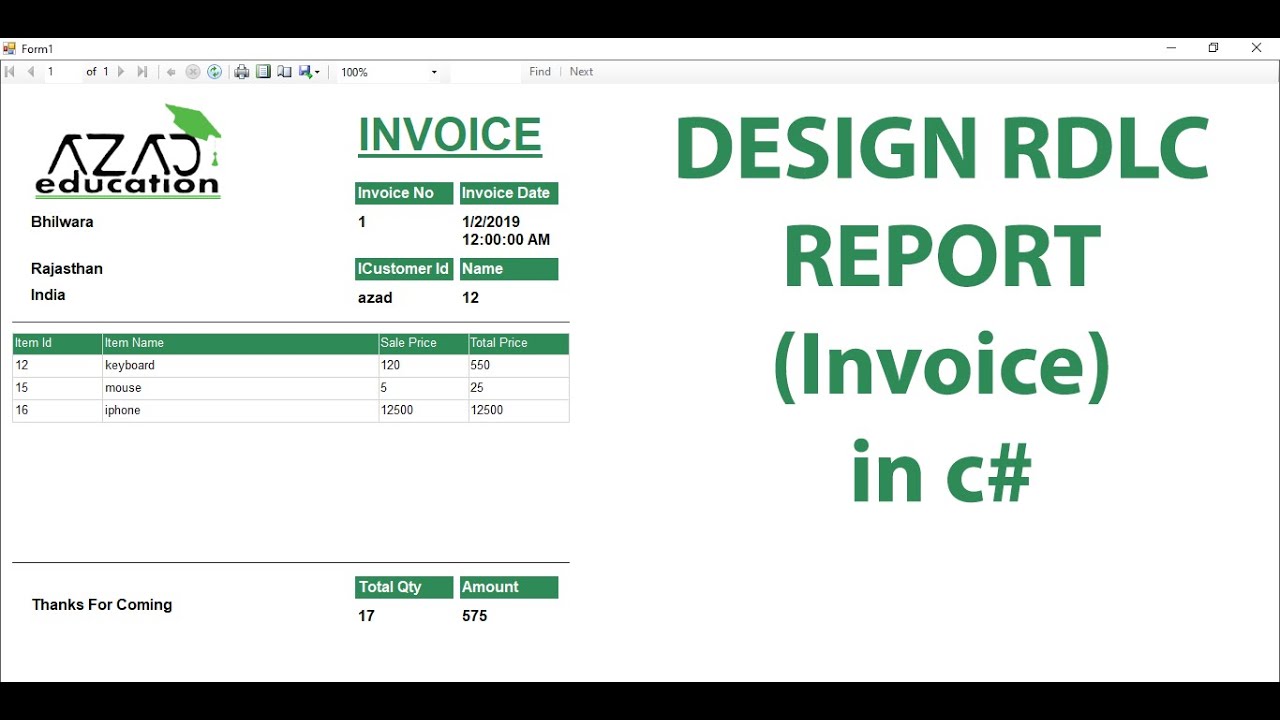This screenshot has width=1280, height=720.
Task: Go to previous page of report
Action: (31, 72)
